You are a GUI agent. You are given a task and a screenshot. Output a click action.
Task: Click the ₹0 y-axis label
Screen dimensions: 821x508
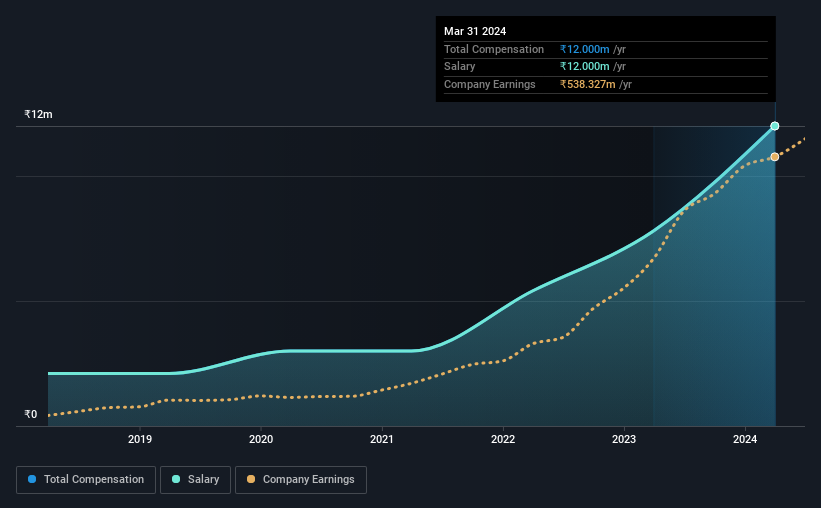coord(31,414)
